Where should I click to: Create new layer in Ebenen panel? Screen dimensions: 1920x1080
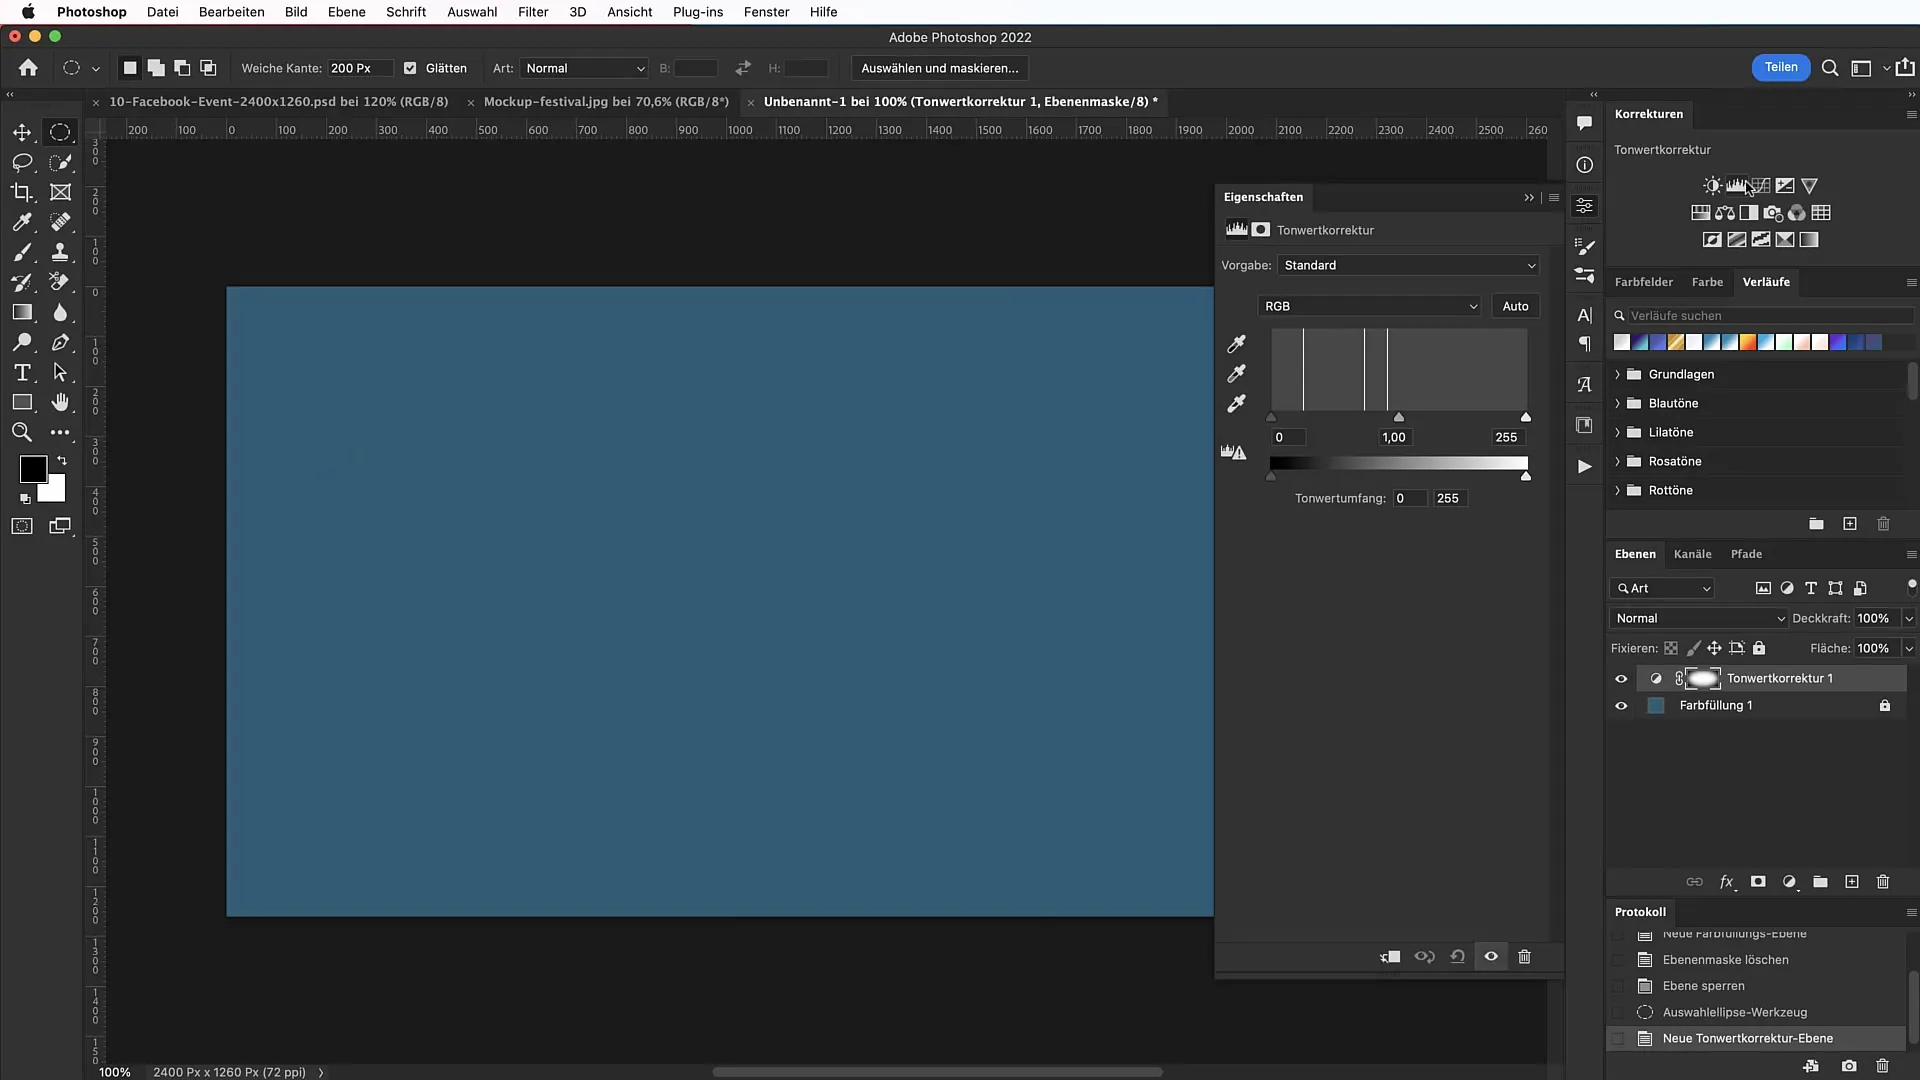click(x=1852, y=882)
